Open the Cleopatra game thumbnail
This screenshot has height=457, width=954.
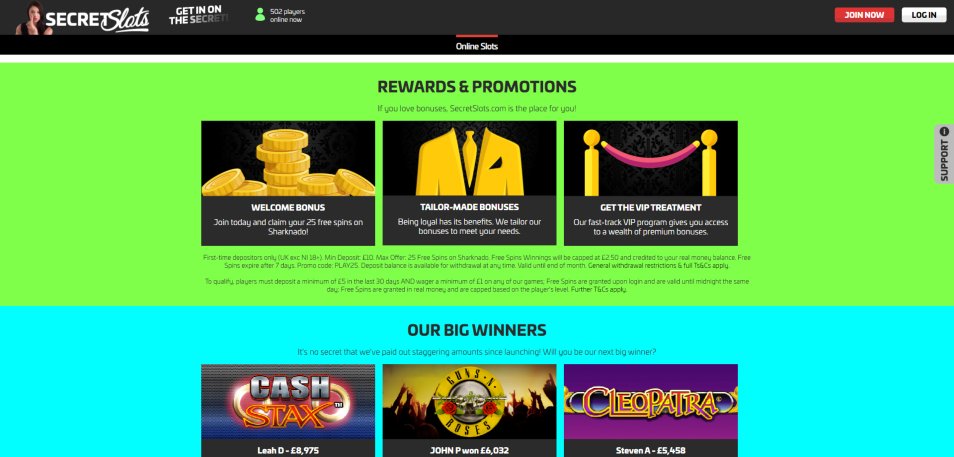coord(650,402)
